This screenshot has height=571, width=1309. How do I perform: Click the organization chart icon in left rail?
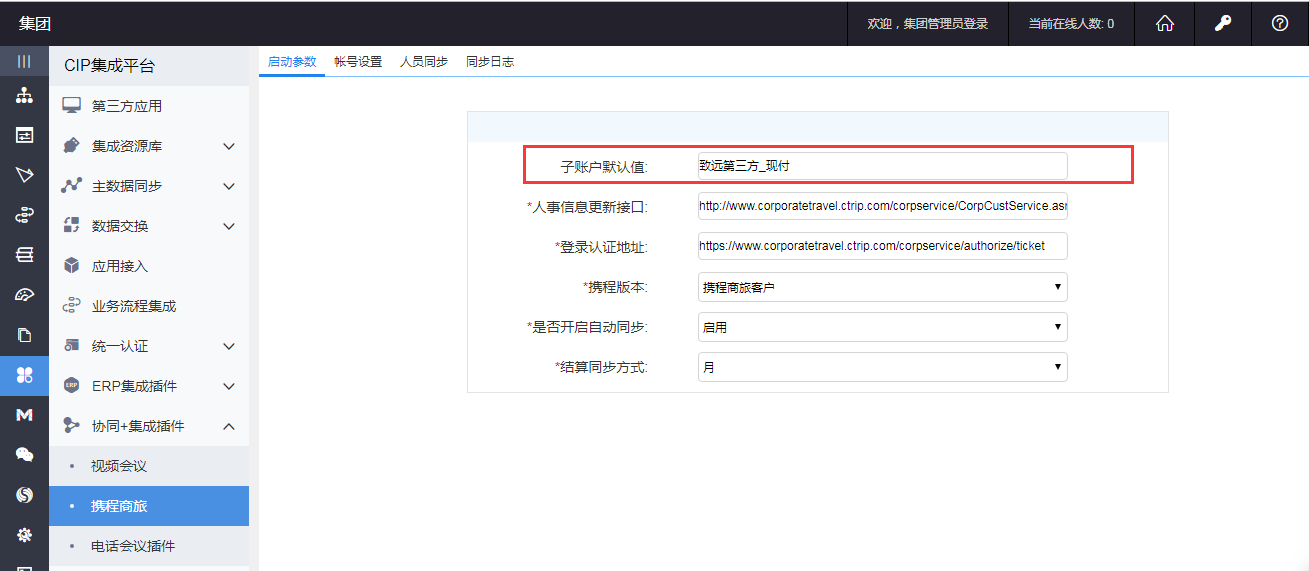(x=24, y=96)
